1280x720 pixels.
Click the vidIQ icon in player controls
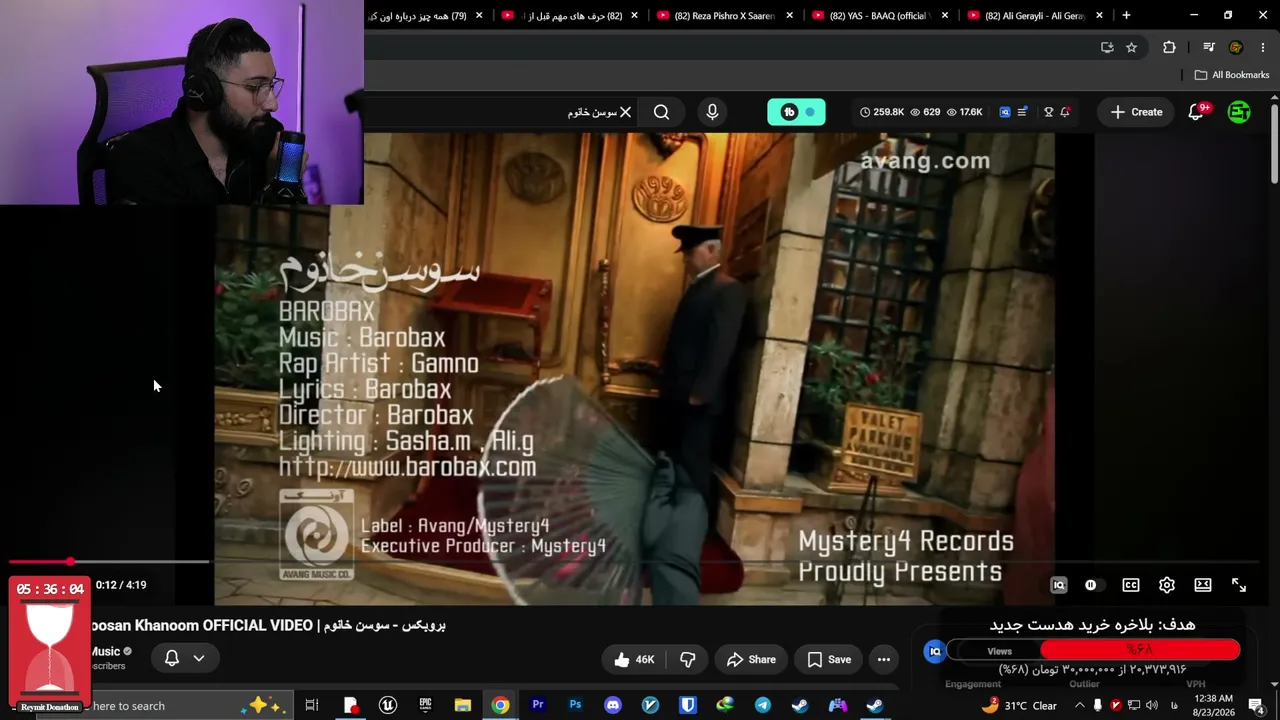(x=1059, y=585)
